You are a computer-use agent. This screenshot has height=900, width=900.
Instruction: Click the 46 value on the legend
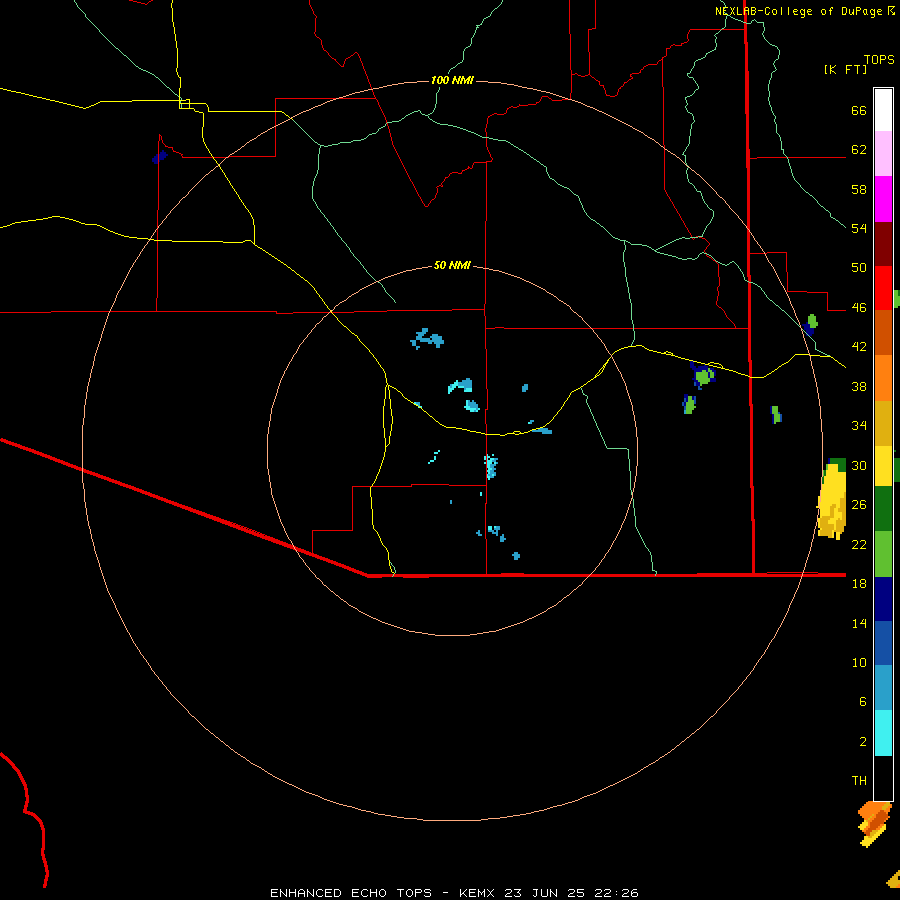click(x=859, y=307)
